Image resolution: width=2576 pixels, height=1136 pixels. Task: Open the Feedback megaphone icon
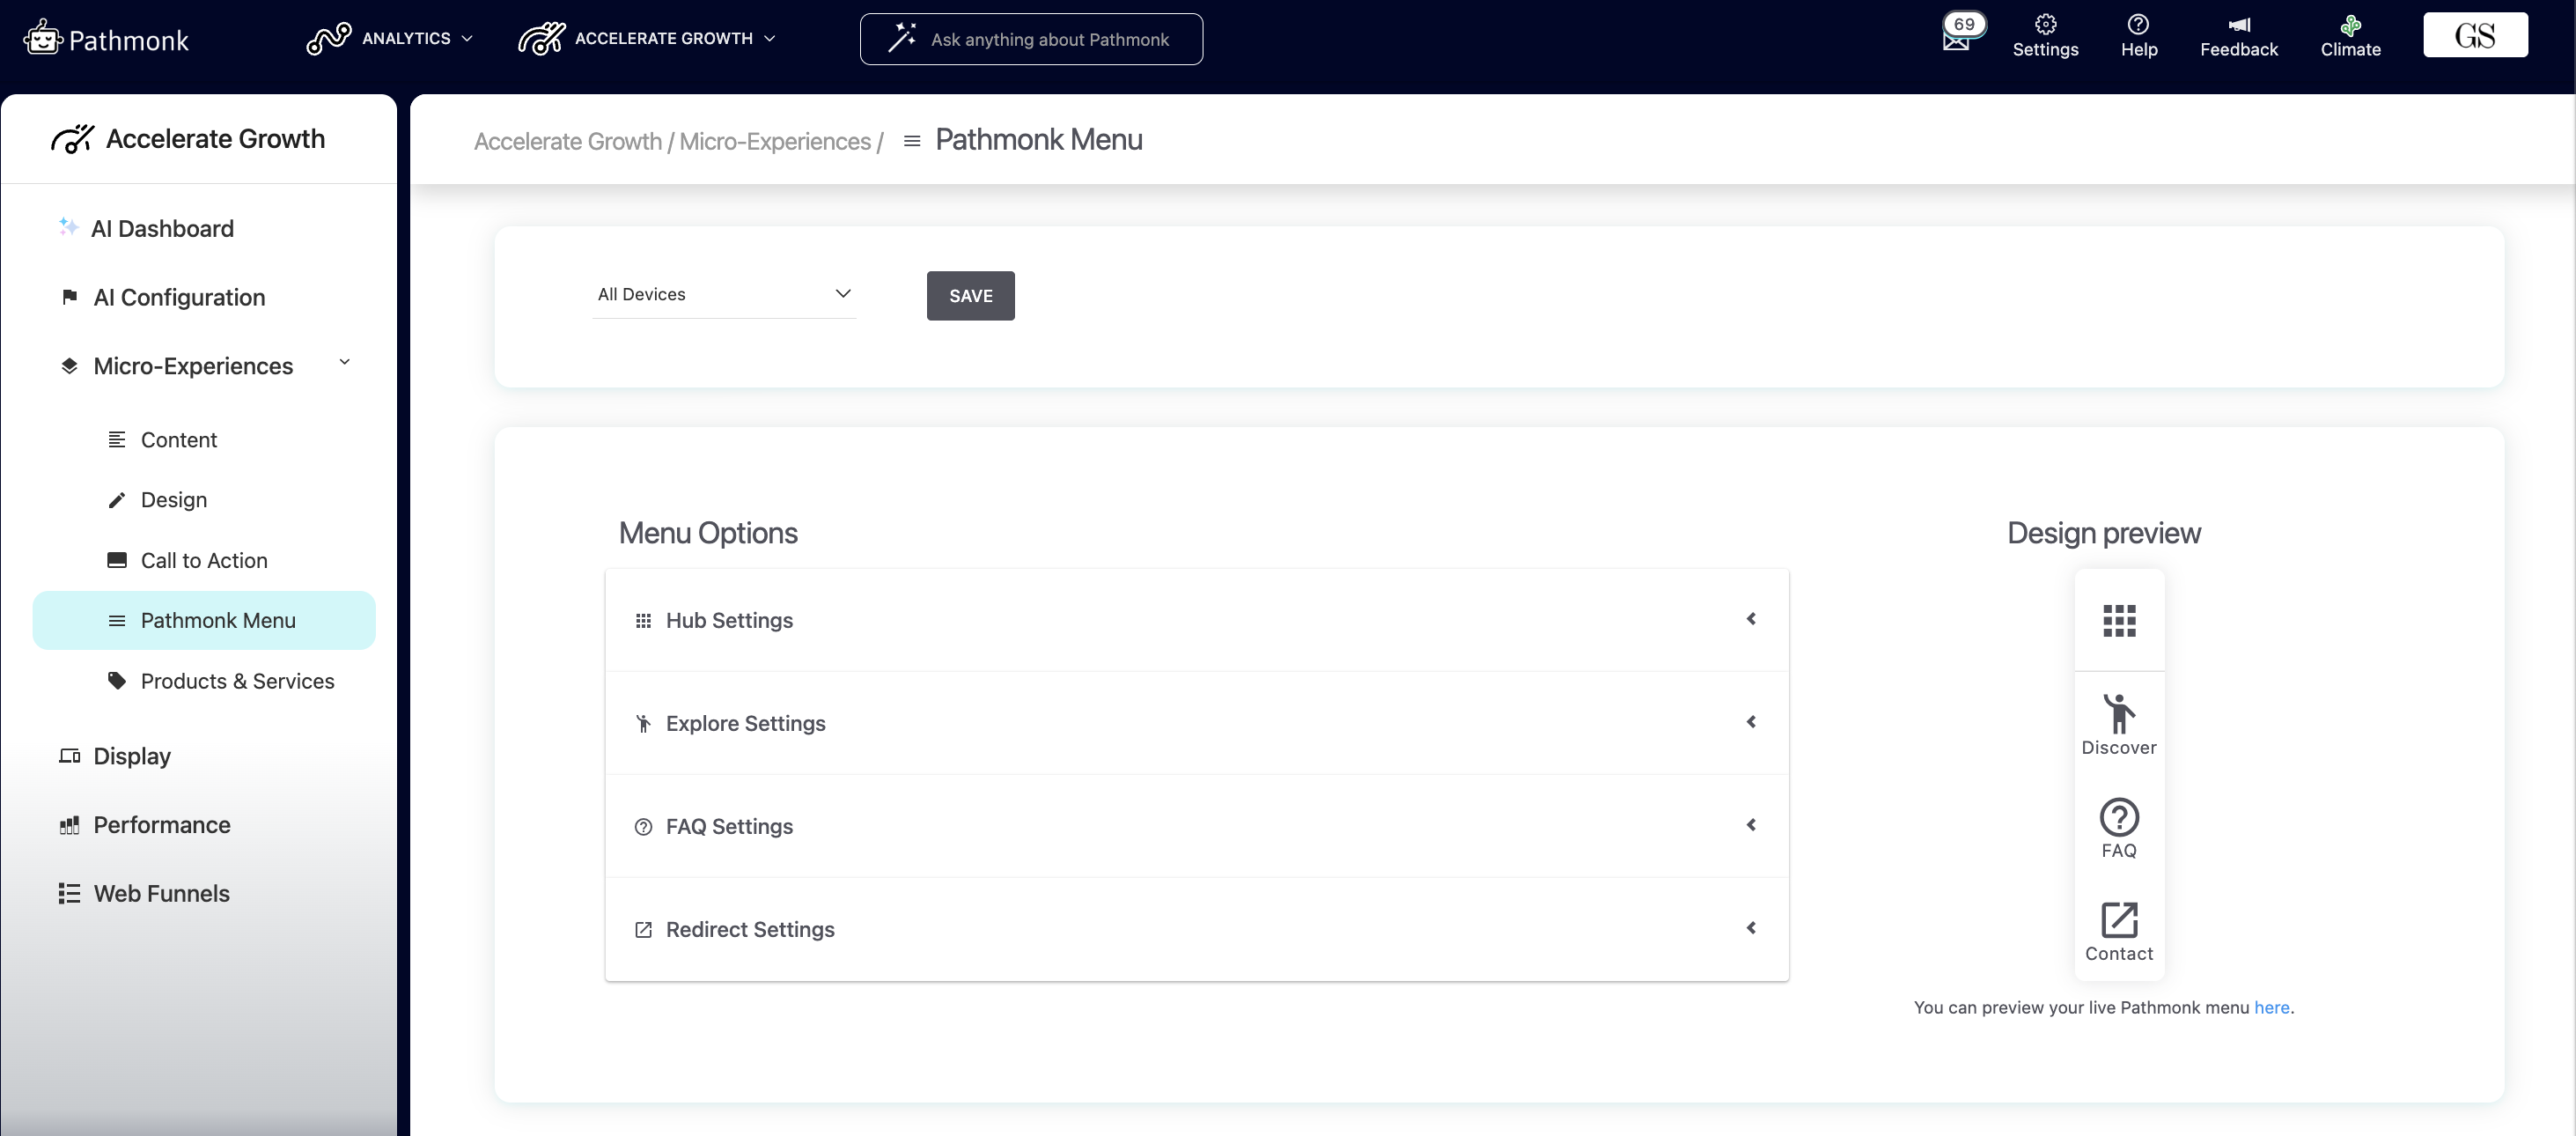[2238, 25]
